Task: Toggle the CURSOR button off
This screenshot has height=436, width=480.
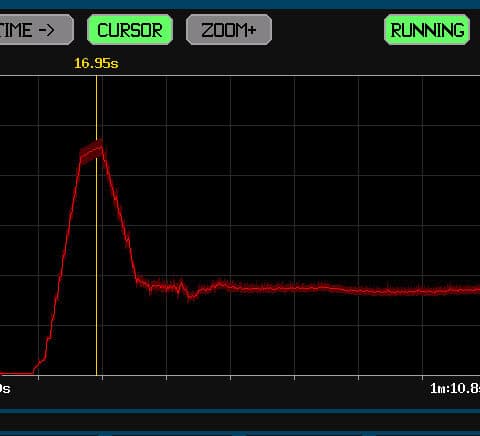Action: pyautogui.click(x=130, y=30)
